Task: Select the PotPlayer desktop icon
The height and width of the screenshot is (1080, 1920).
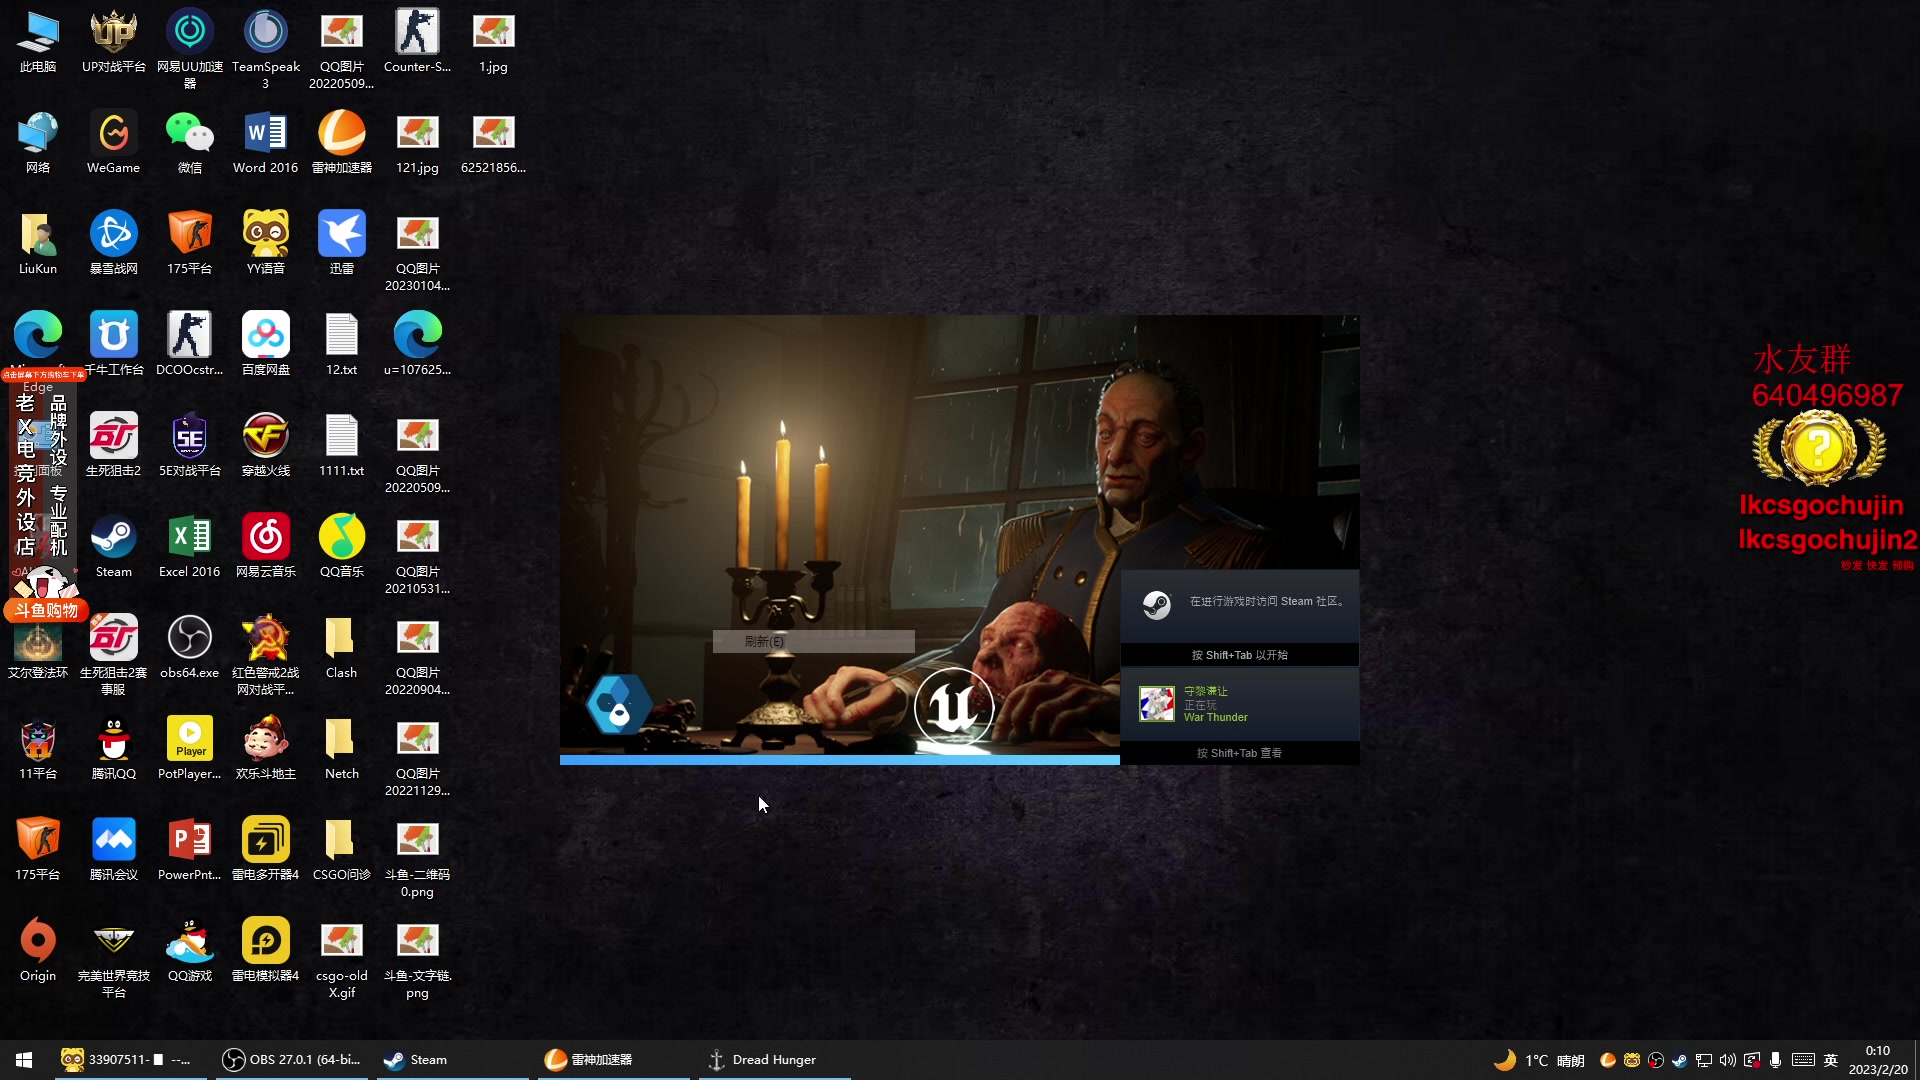Action: pos(190,748)
